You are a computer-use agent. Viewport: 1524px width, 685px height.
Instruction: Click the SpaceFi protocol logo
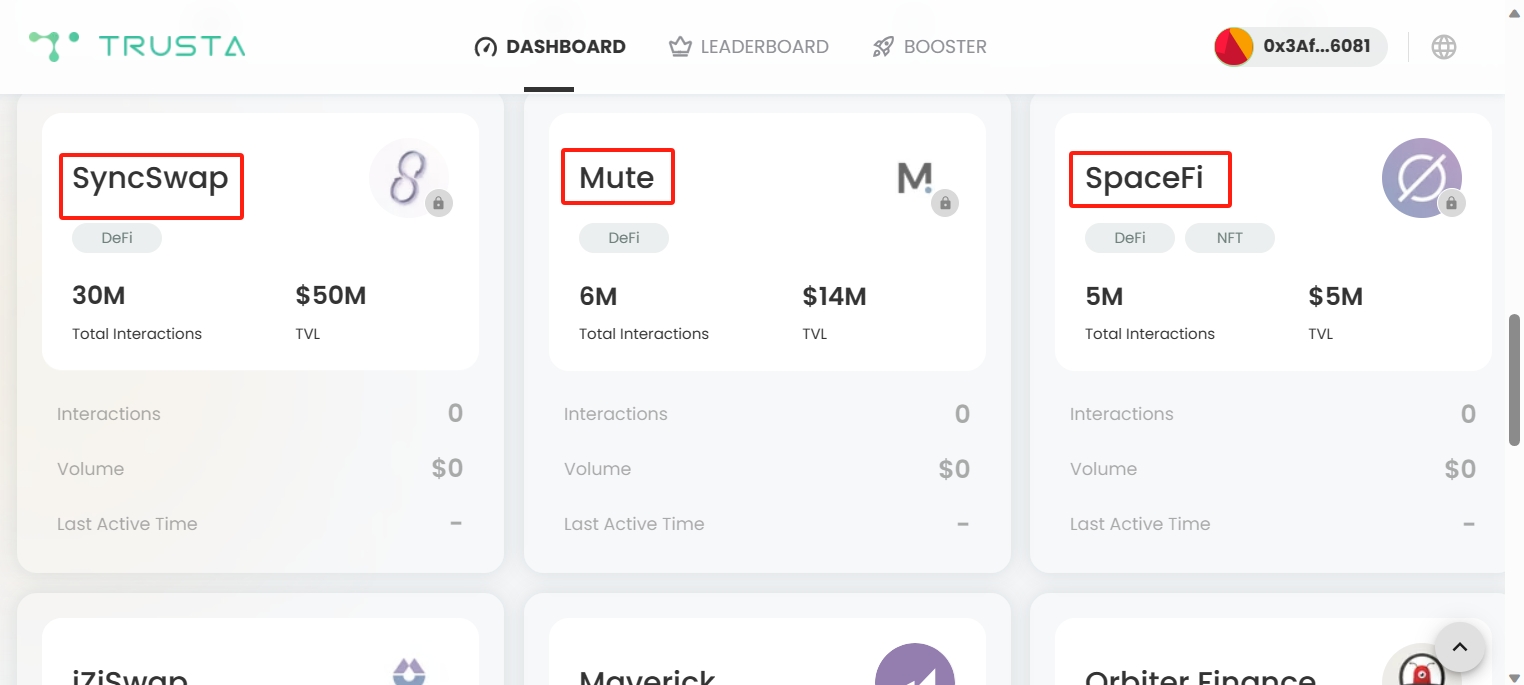[1421, 178]
